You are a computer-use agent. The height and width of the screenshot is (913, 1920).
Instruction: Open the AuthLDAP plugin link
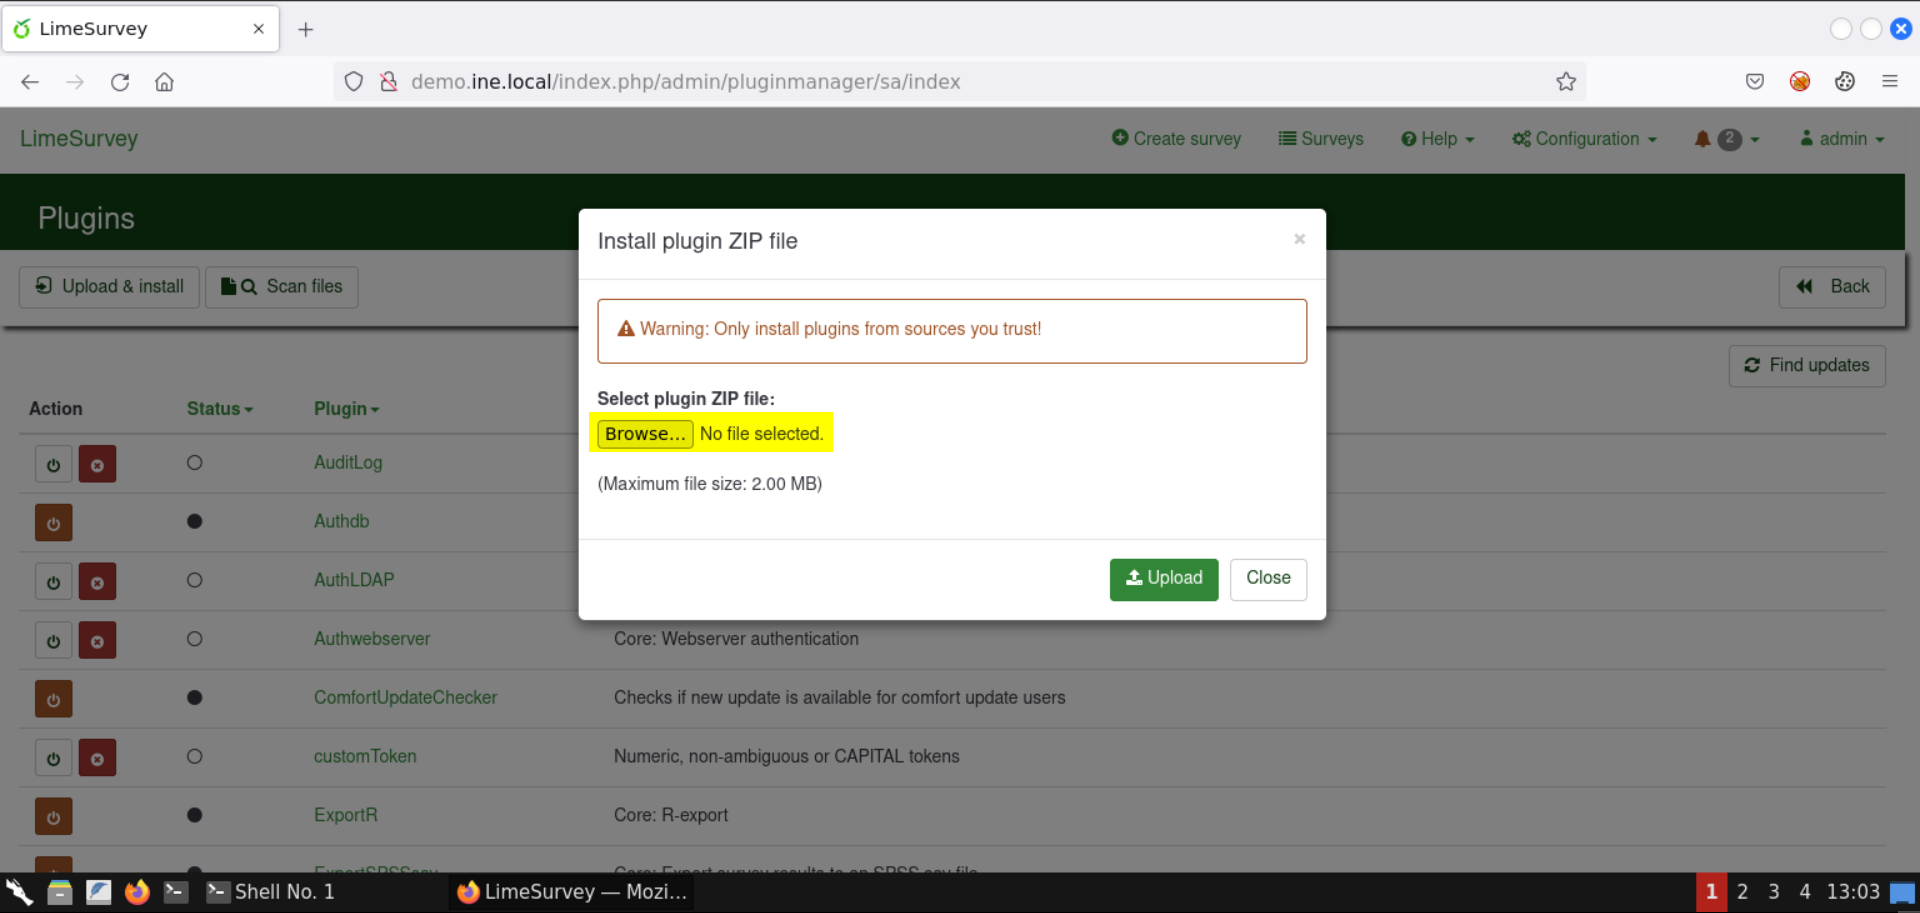pyautogui.click(x=354, y=580)
